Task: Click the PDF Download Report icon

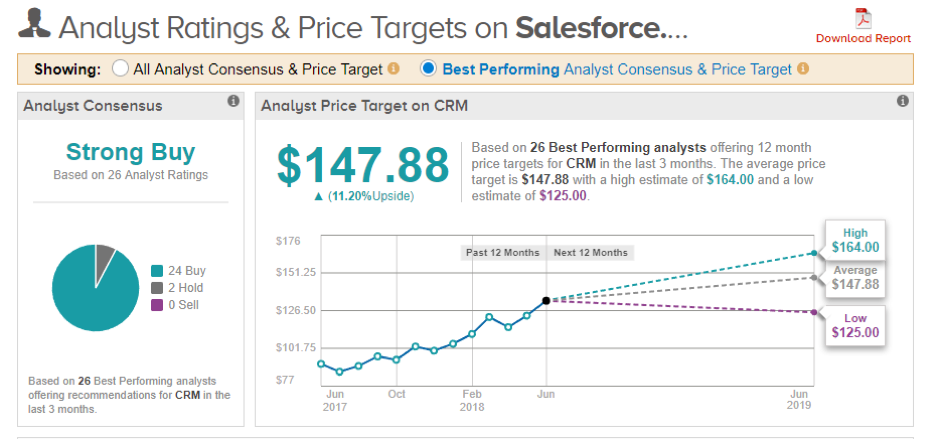Action: pos(862,17)
